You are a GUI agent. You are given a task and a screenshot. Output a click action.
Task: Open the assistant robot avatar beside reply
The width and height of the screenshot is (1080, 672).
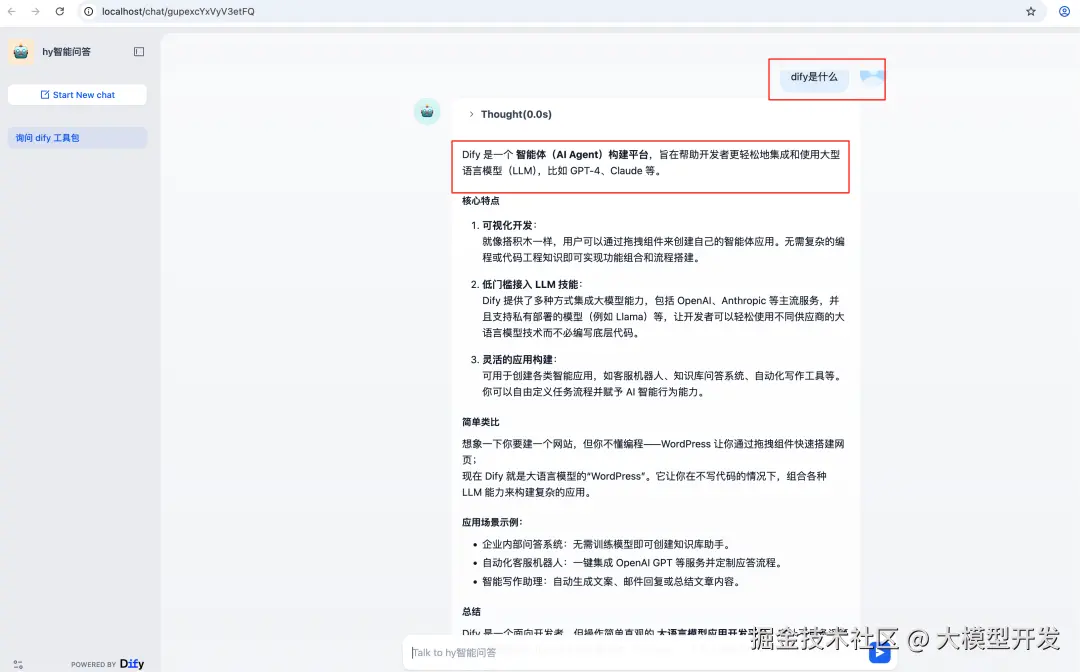point(427,112)
